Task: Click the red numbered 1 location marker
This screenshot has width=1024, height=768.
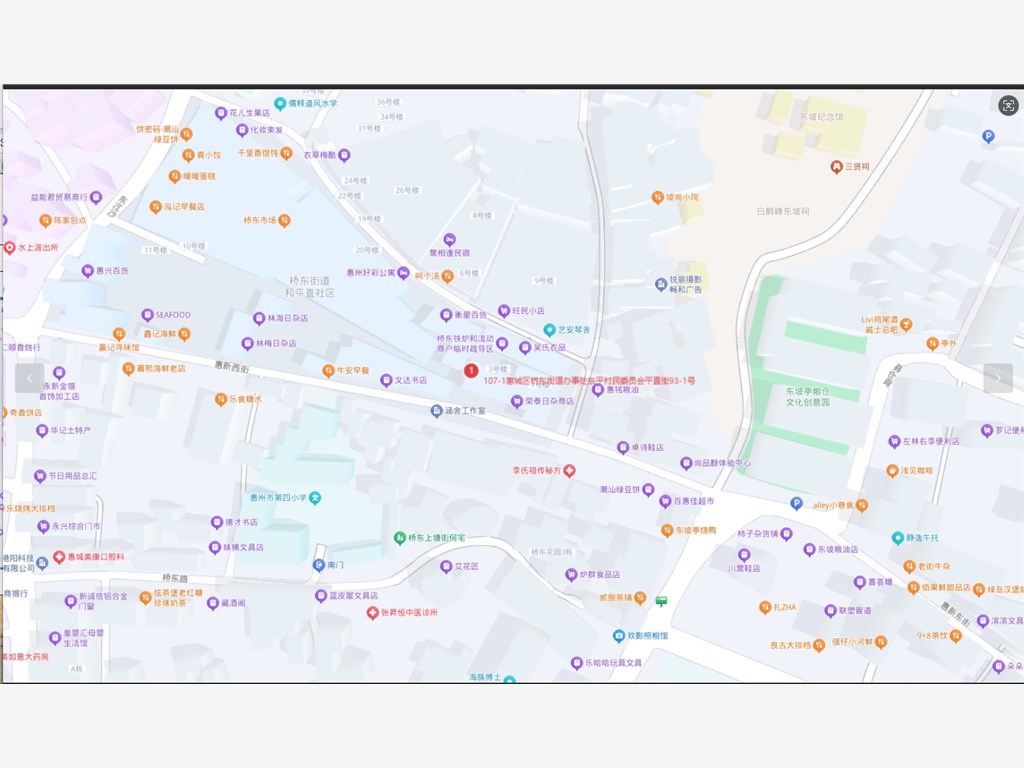Action: [x=471, y=371]
